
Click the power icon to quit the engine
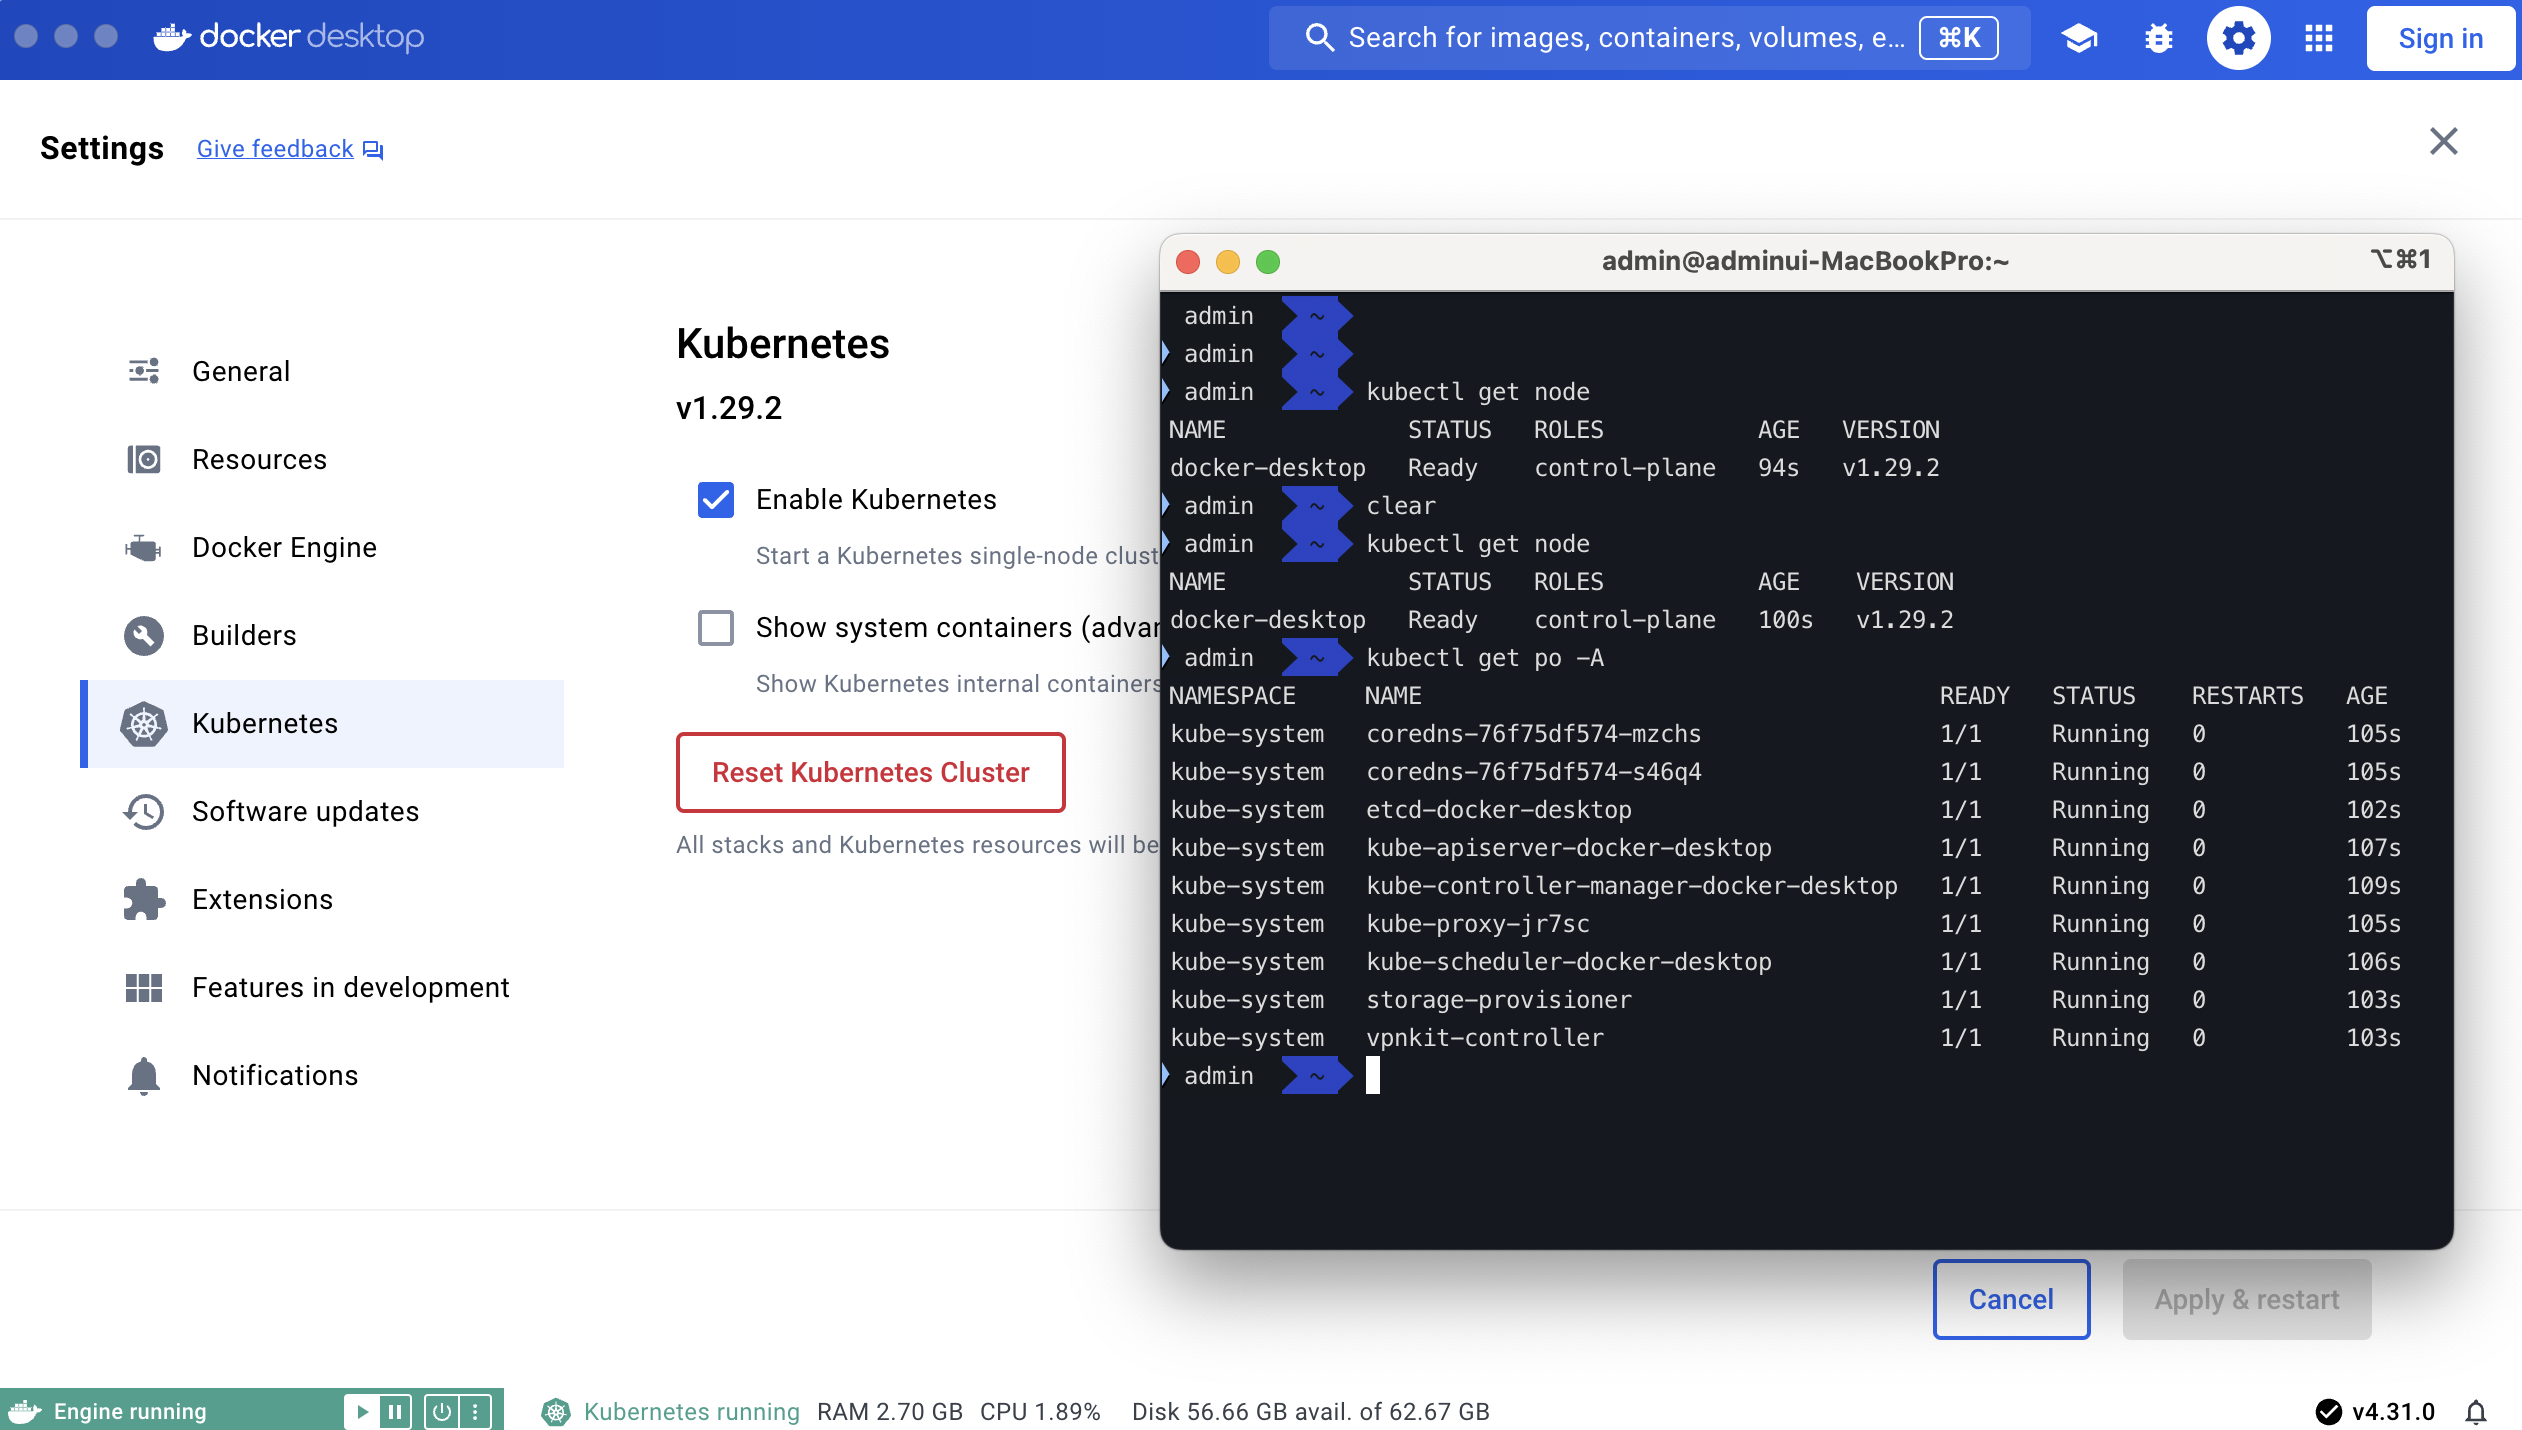[x=441, y=1411]
